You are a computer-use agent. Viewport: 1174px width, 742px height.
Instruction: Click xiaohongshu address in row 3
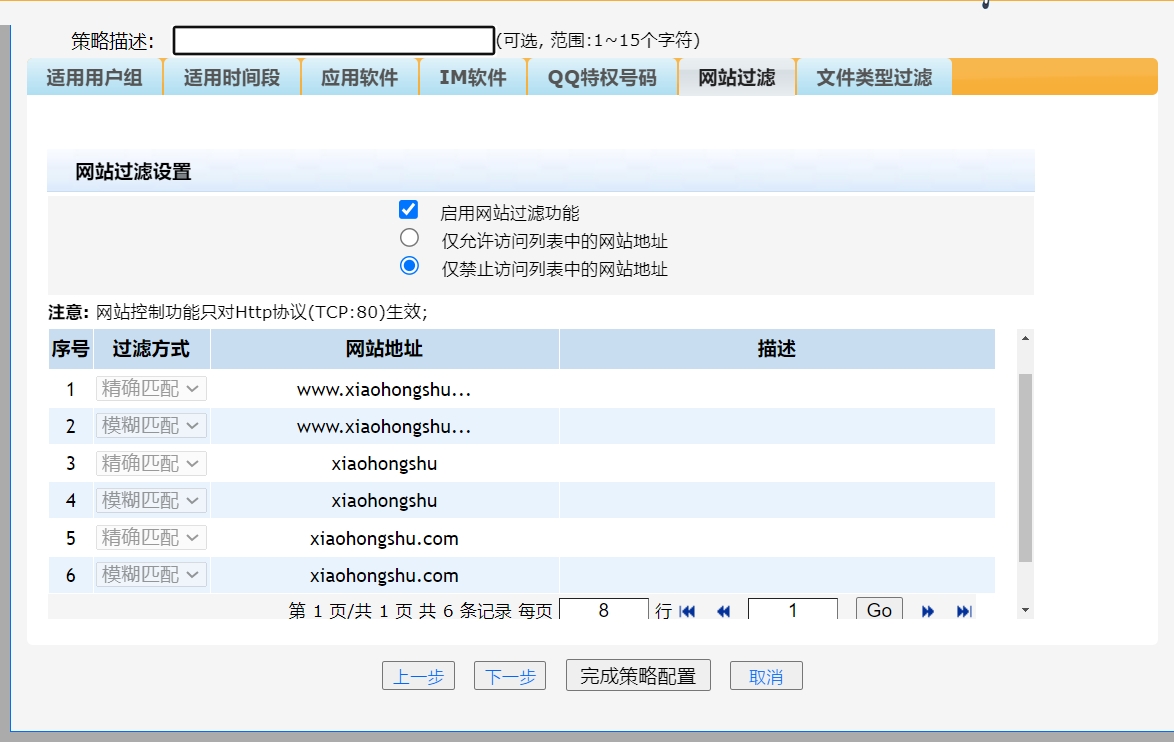point(384,464)
